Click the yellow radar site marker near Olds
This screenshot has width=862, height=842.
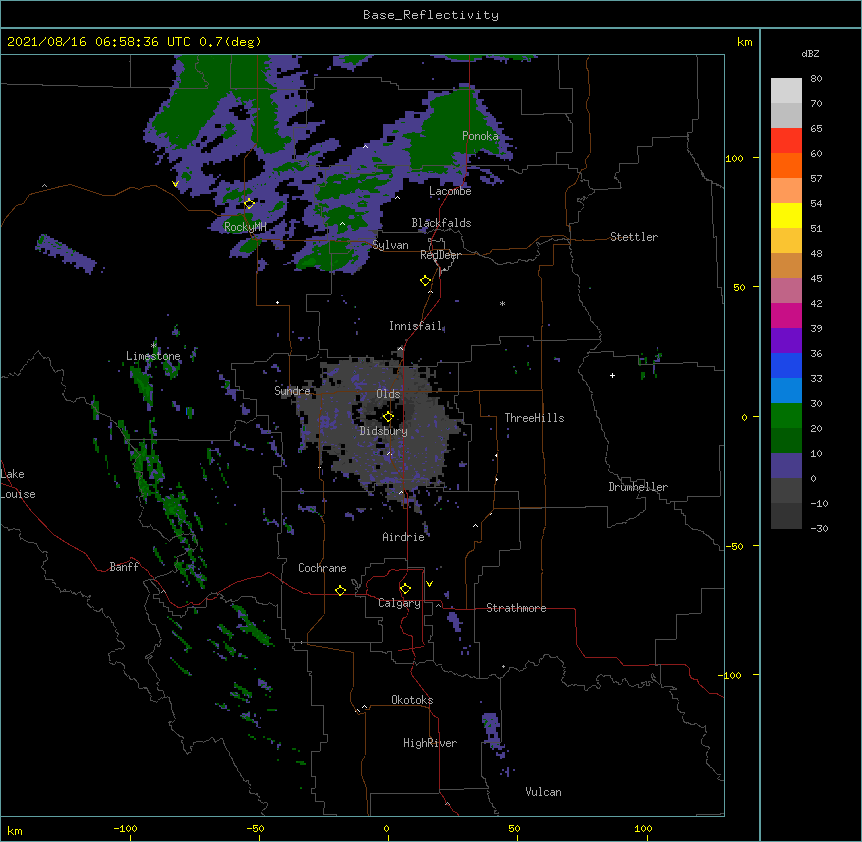click(388, 416)
